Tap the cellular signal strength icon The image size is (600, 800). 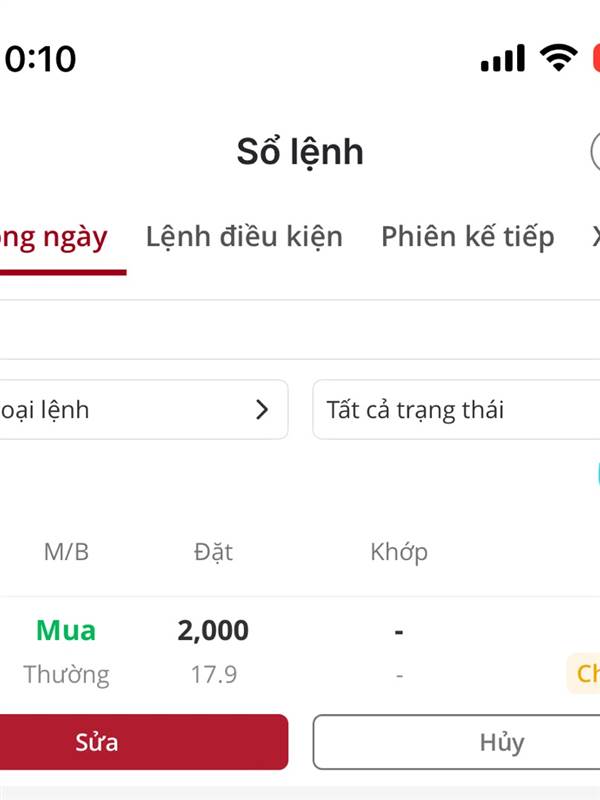click(x=503, y=58)
